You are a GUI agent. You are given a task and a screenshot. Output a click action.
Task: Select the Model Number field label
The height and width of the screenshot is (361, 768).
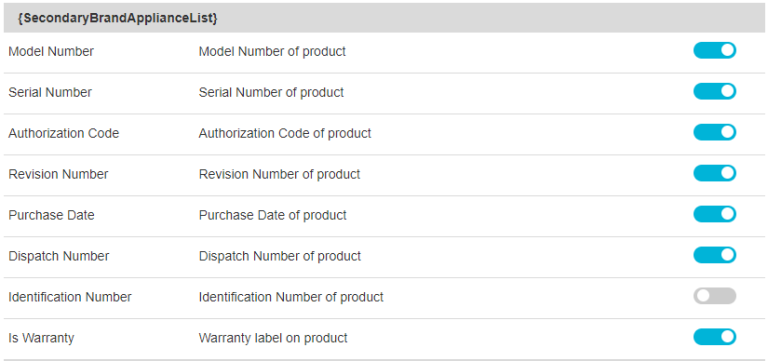click(x=51, y=51)
